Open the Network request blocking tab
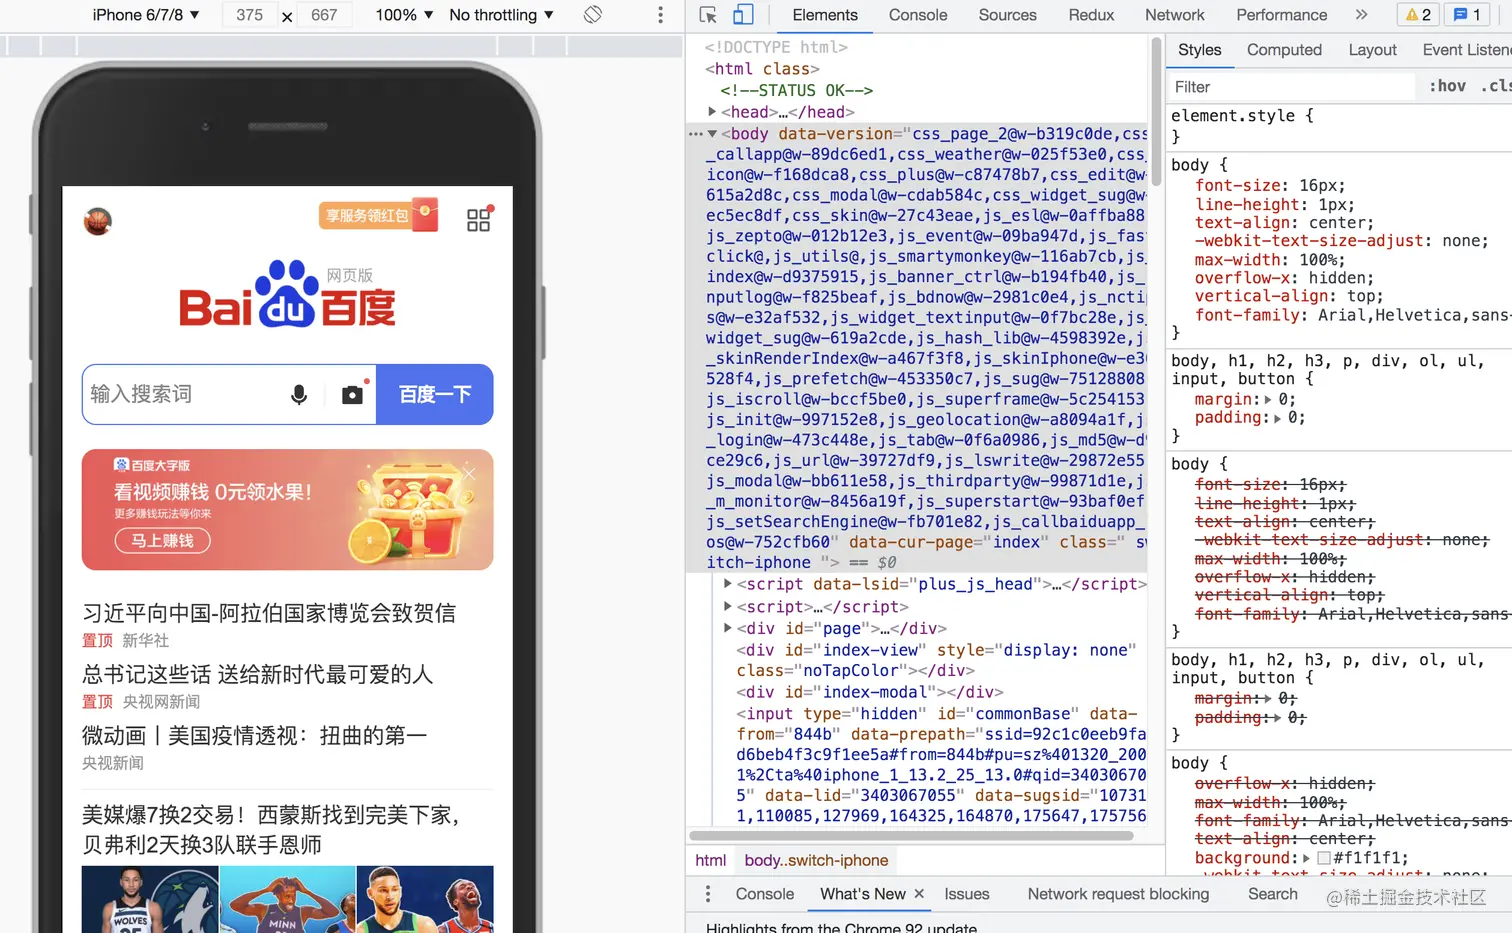The image size is (1512, 933). [1118, 894]
